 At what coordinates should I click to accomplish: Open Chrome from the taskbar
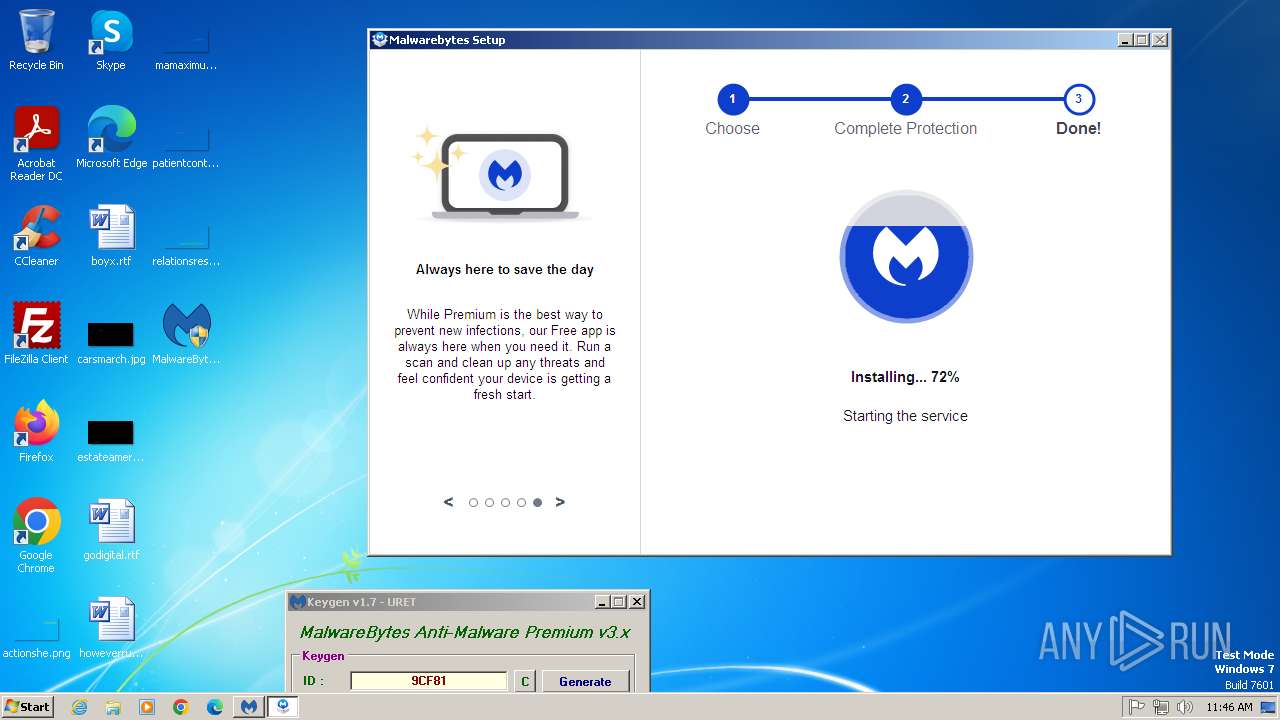[x=181, y=707]
